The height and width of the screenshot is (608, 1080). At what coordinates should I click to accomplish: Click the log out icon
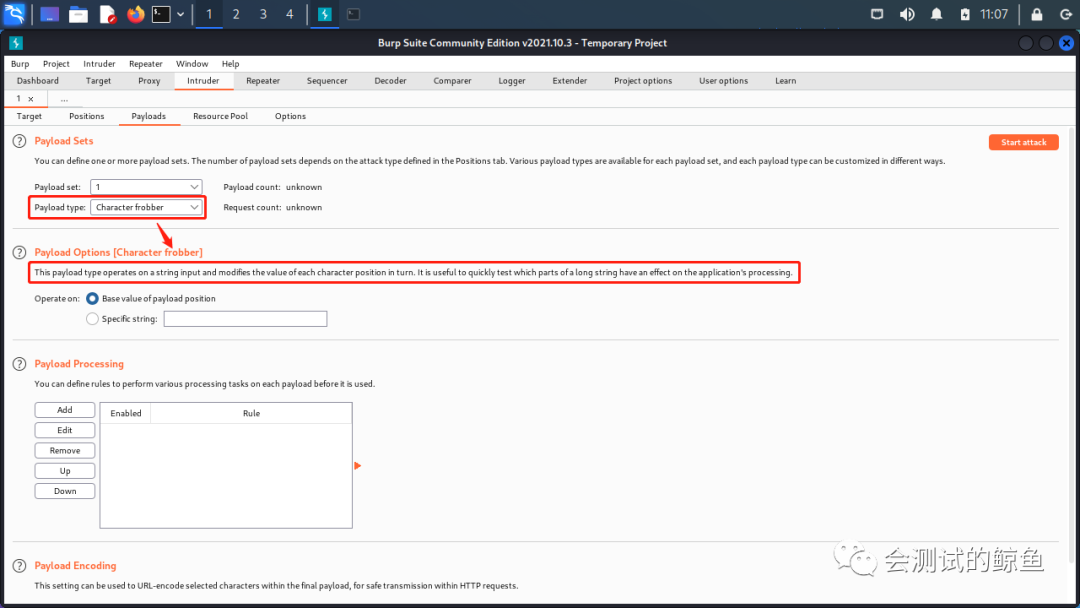pyautogui.click(x=1065, y=14)
